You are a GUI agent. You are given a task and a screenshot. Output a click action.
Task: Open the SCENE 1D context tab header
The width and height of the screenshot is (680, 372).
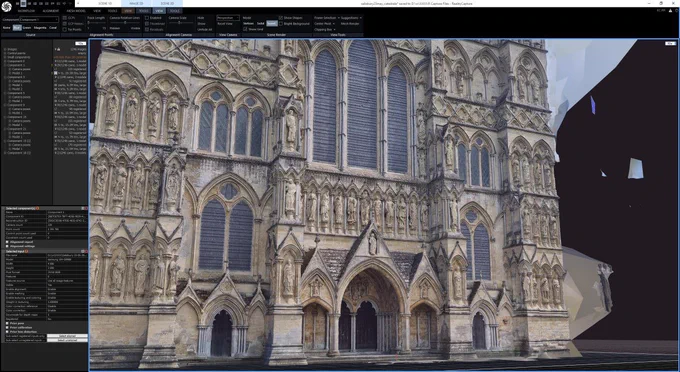pyautogui.click(x=105, y=3)
